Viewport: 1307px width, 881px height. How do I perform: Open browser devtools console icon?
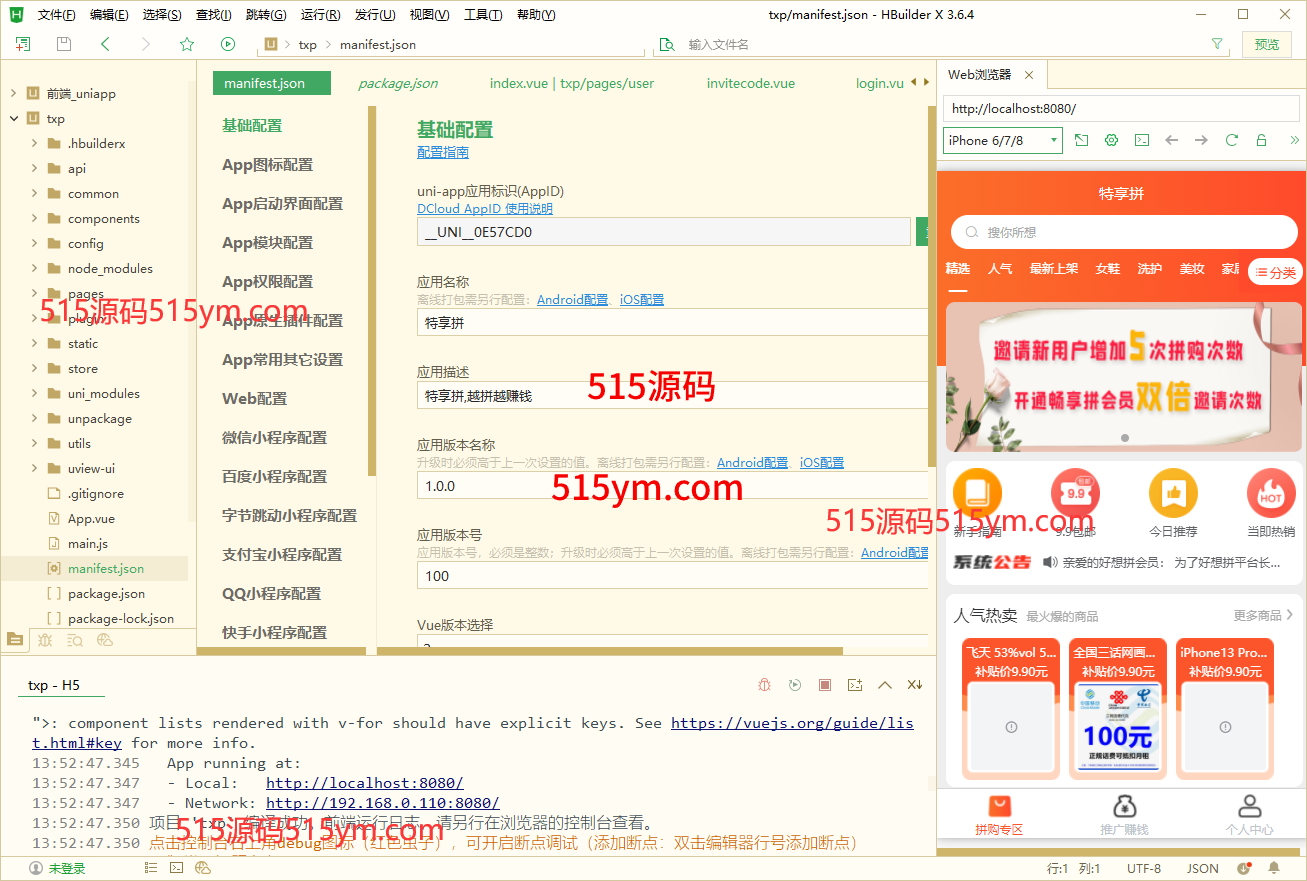tap(1141, 141)
